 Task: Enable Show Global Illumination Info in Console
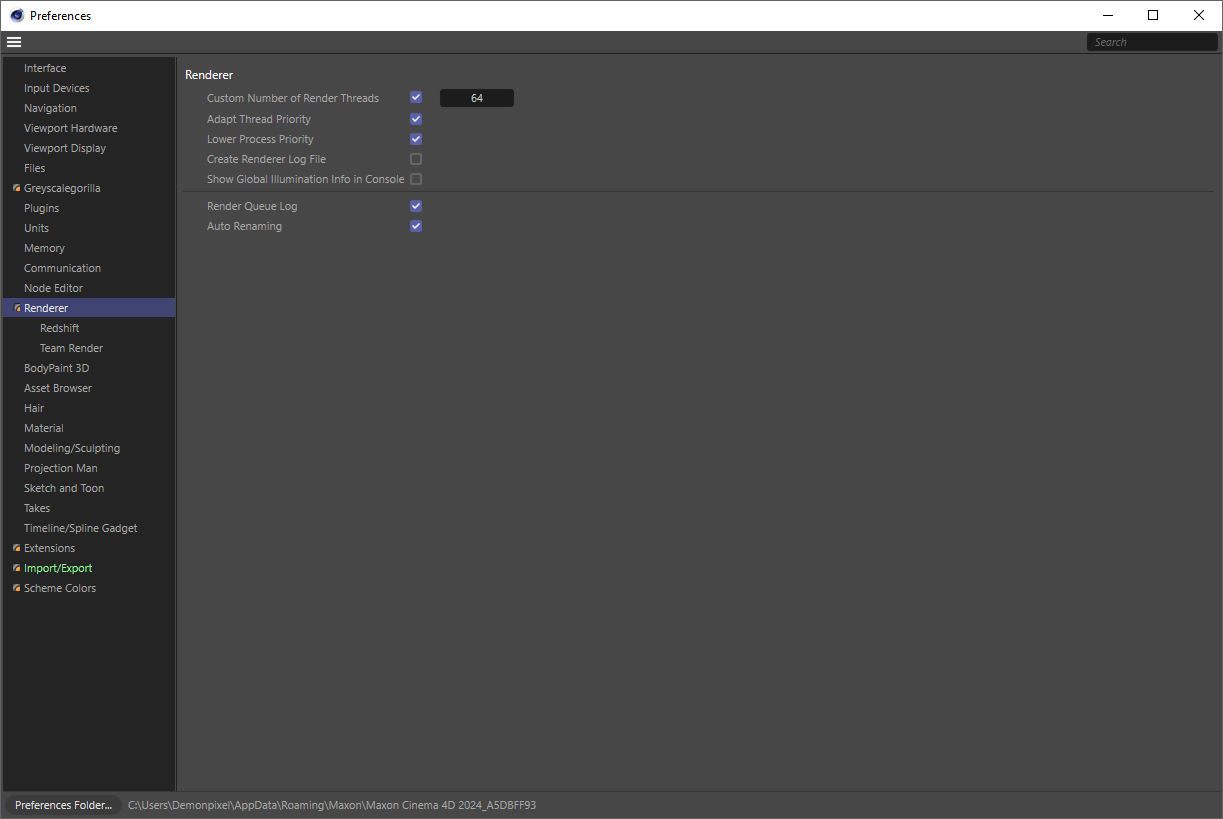click(x=416, y=179)
